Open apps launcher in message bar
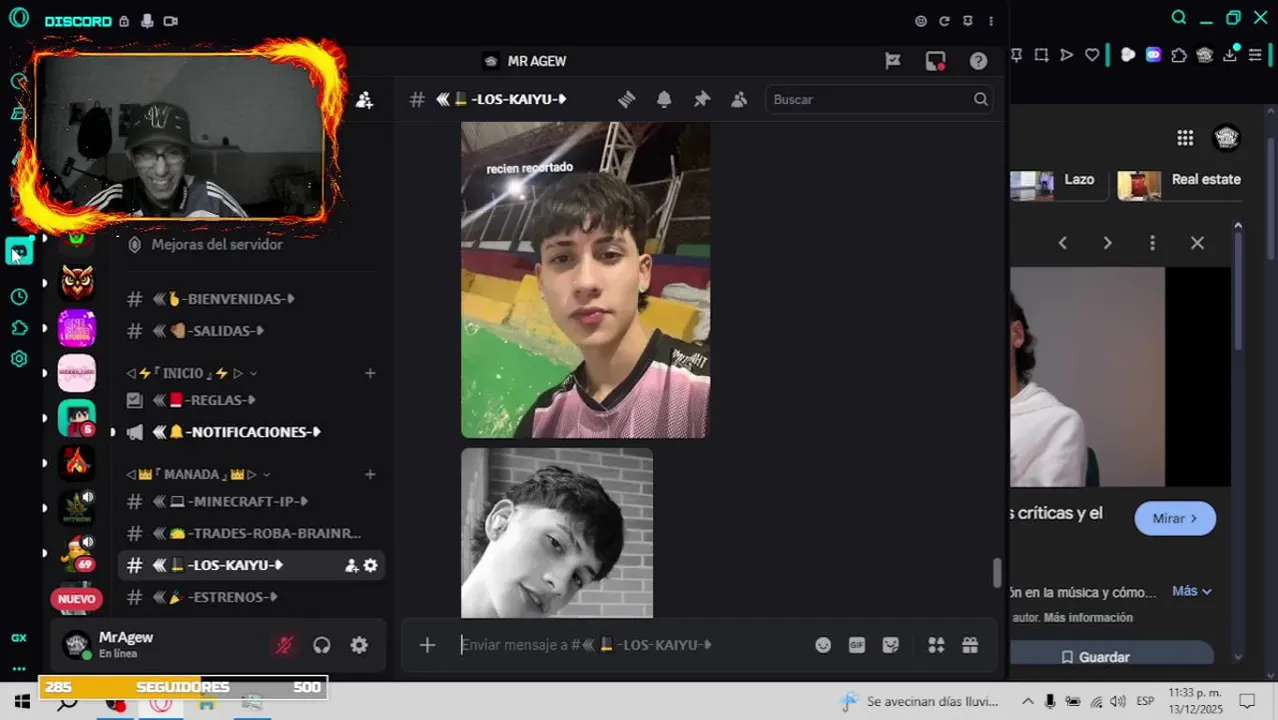Viewport: 1278px width, 720px height. click(936, 645)
